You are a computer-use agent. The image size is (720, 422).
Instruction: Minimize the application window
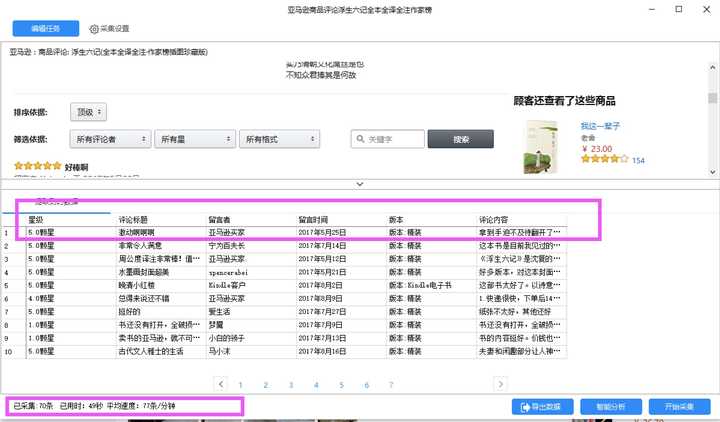[x=652, y=10]
